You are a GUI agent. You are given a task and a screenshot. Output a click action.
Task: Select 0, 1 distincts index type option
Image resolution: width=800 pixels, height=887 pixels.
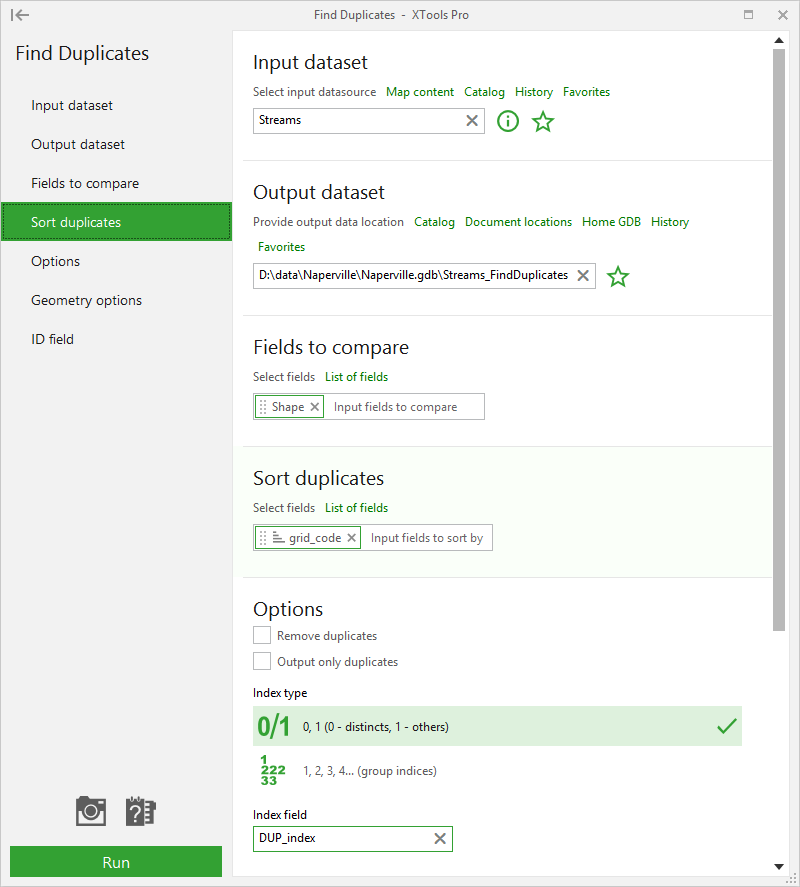pyautogui.click(x=497, y=726)
